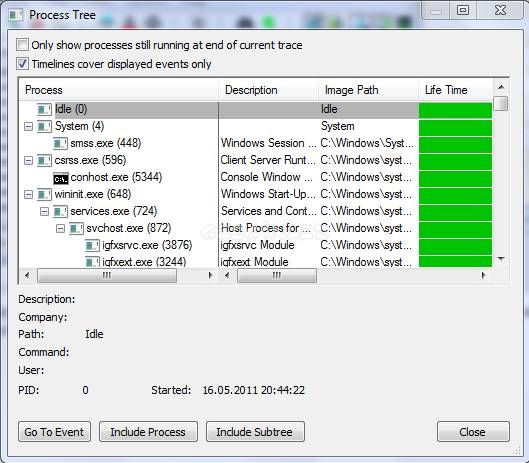Click the Include Process button
529x463 pixels.
coord(148,432)
